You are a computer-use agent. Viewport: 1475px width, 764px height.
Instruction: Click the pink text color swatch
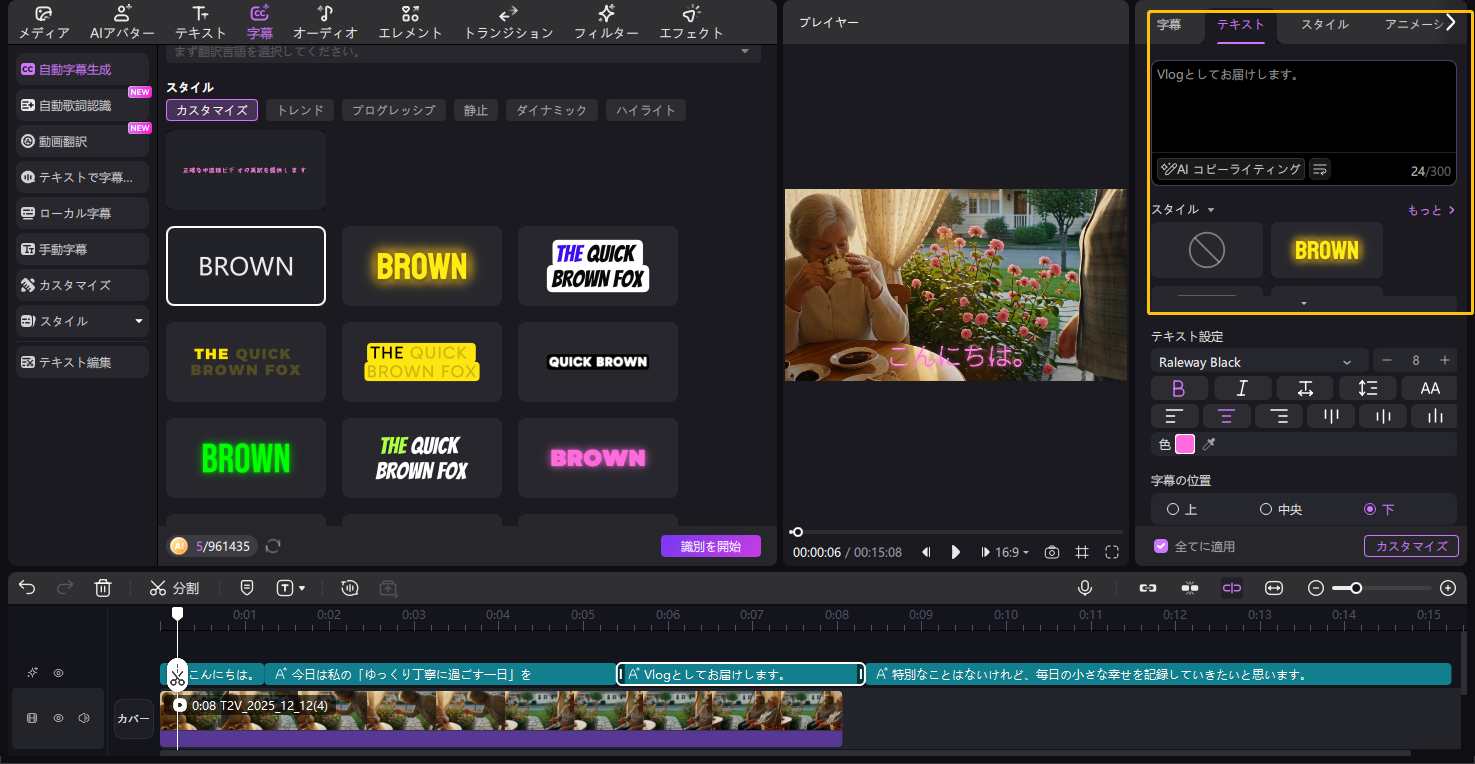coord(1185,444)
